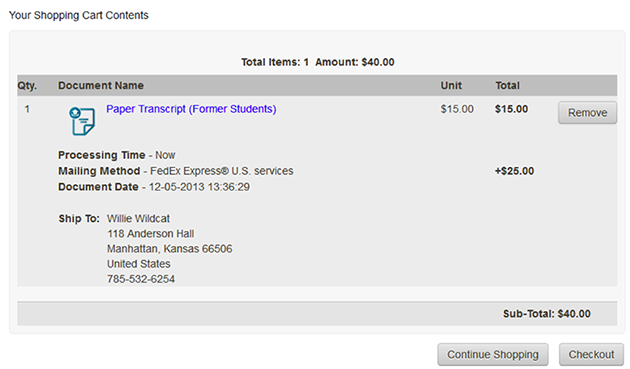This screenshot has height=369, width=630.
Task: Open the Paper Transcript (Former Students) link
Action: click(x=191, y=109)
